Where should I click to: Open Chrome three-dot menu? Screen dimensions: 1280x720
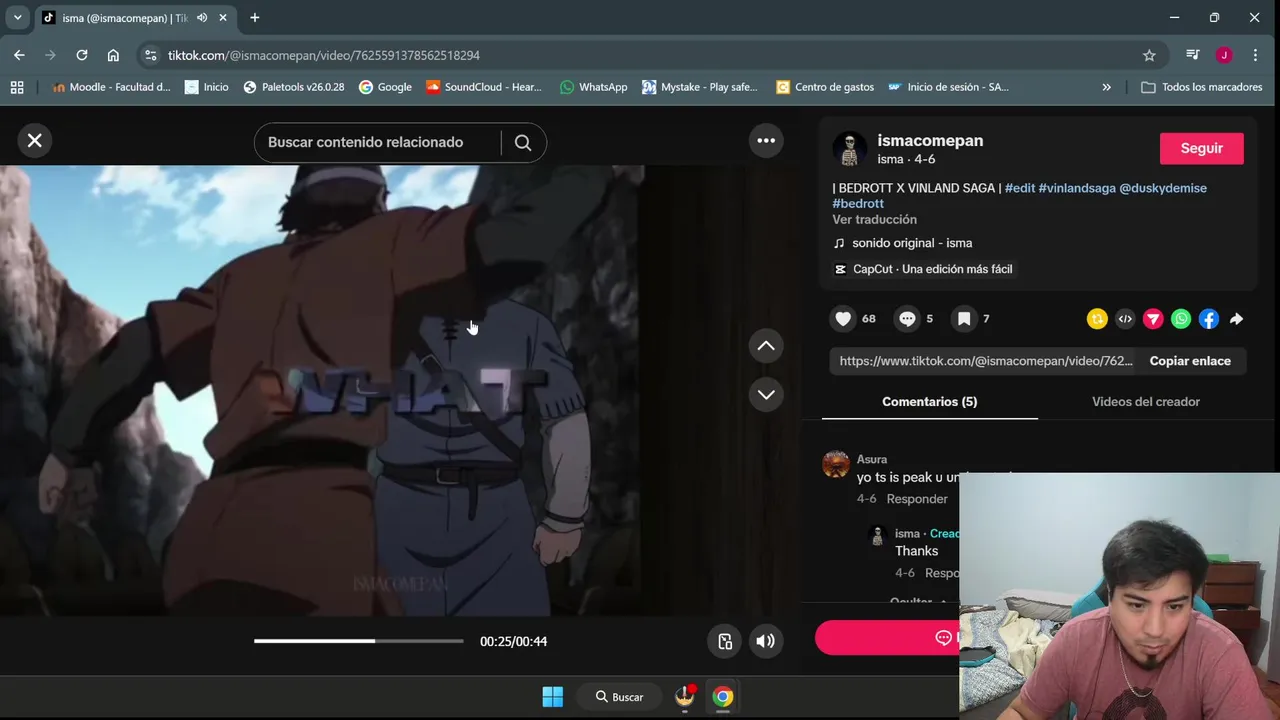(1256, 55)
